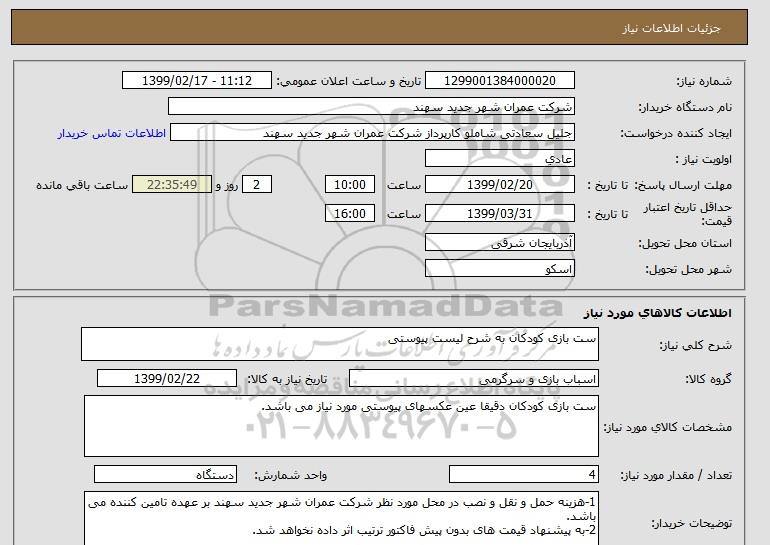Click the quantity field showing 4

point(523,474)
